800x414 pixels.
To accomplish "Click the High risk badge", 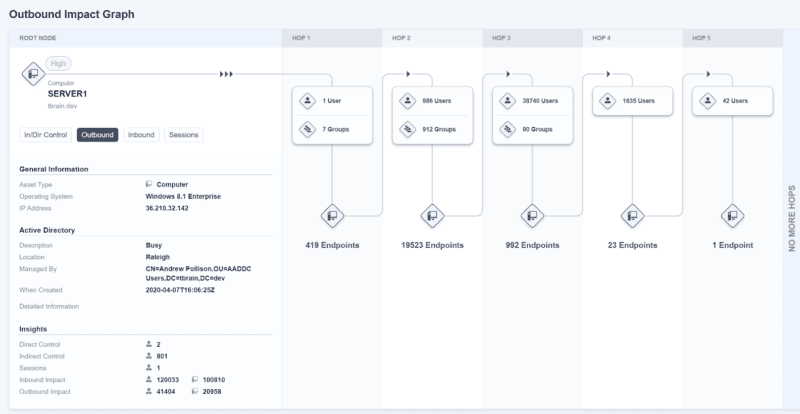I will (59, 63).
